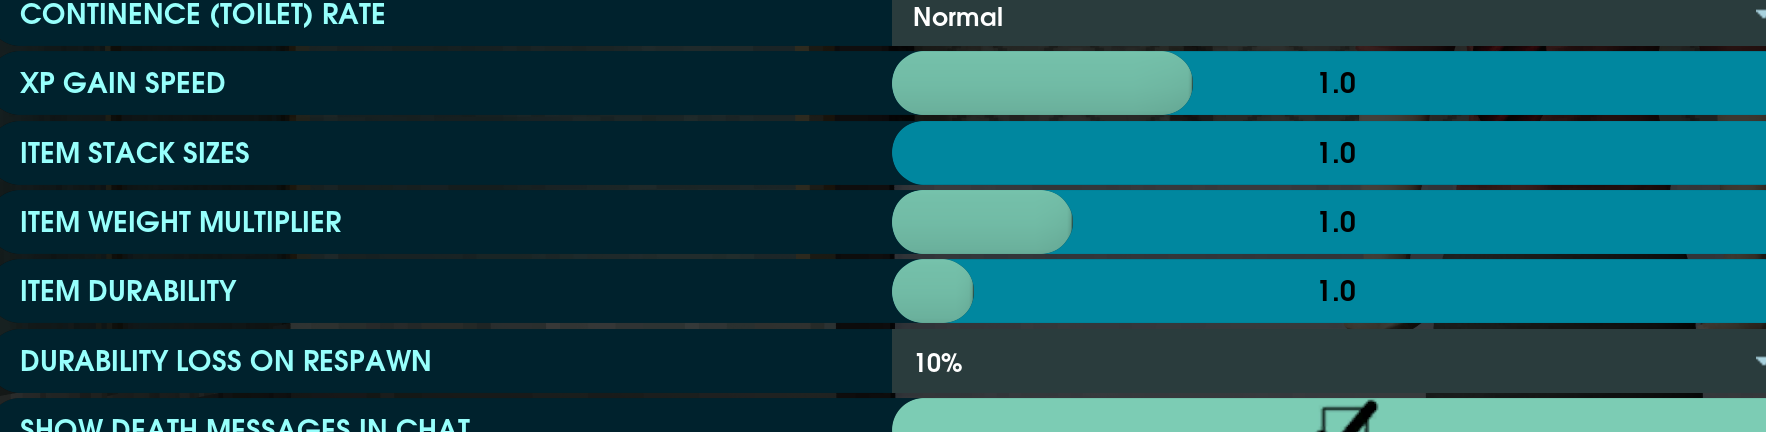The image size is (1766, 432).
Task: Click the arrow on the Continence Rate dropdown
Action: pos(1758,14)
